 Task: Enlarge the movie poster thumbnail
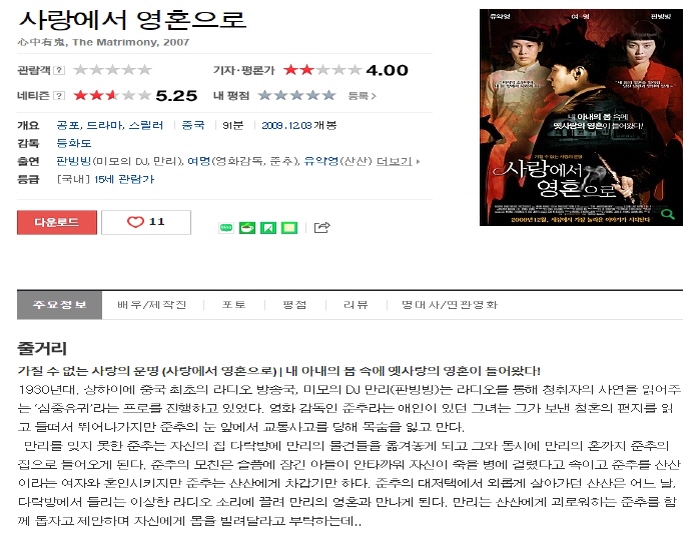pos(581,117)
